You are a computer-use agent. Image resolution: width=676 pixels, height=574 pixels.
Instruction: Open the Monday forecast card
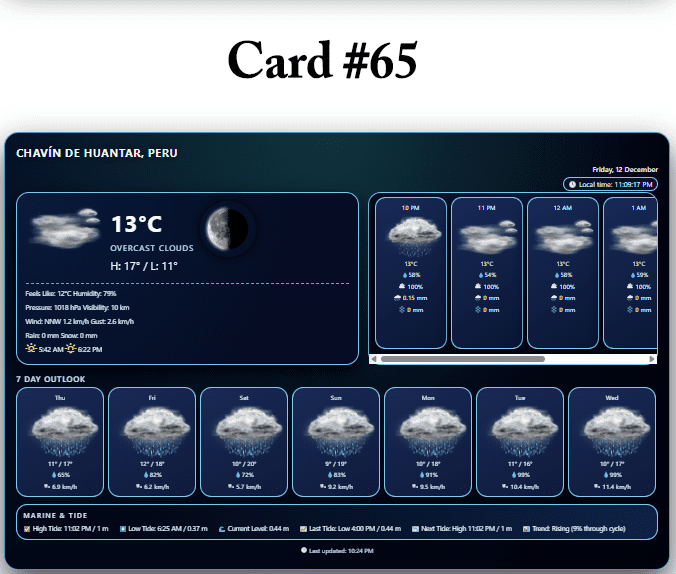click(x=428, y=442)
